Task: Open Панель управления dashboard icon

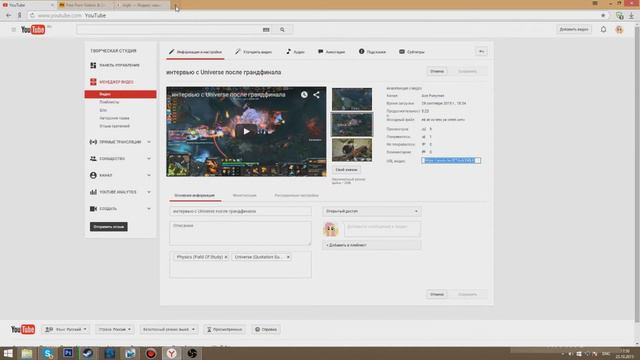Action: coord(93,65)
